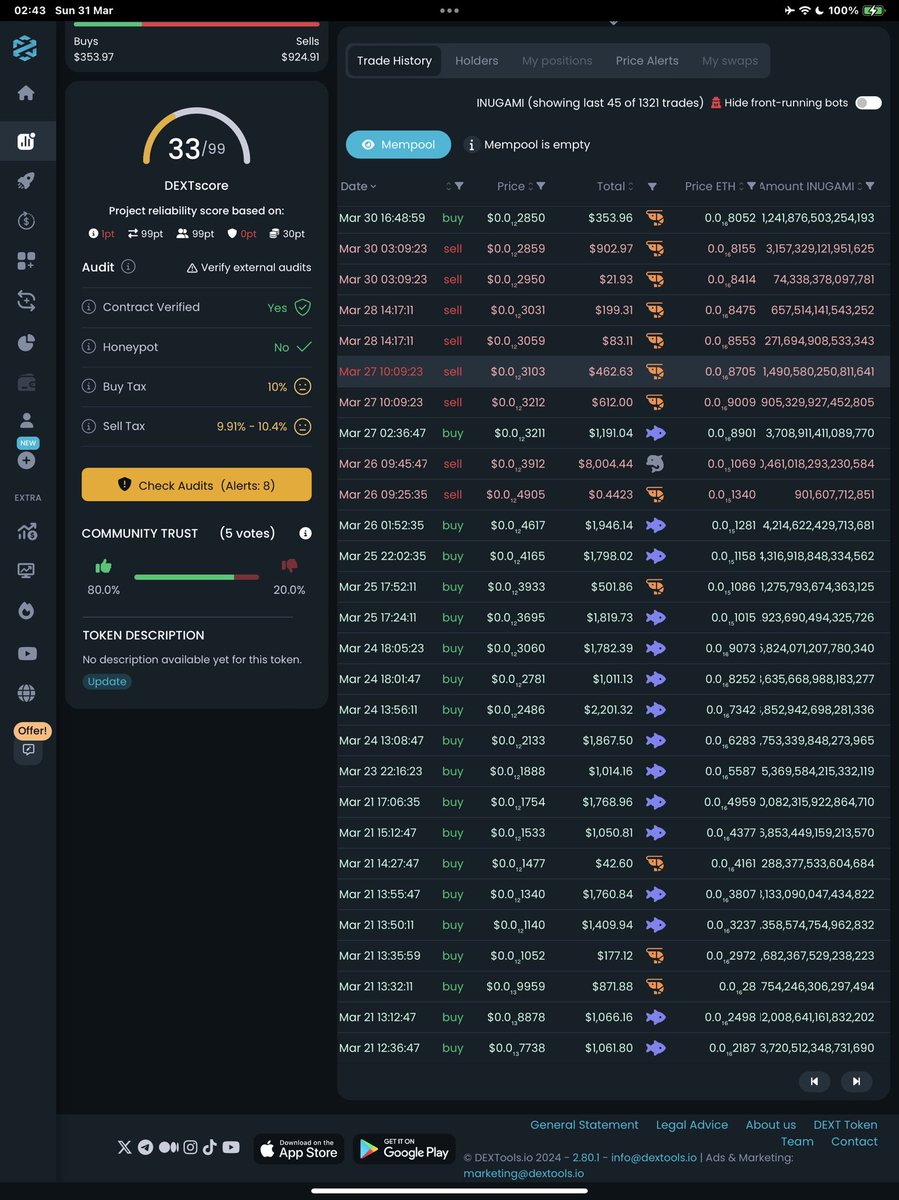899x1200 pixels.
Task: Open the iPad three-dot multitasking menu
Action: point(449,10)
